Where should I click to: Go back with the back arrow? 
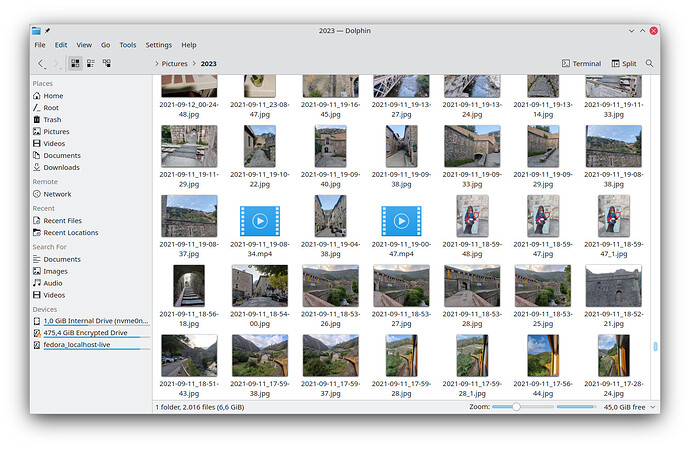pos(41,64)
